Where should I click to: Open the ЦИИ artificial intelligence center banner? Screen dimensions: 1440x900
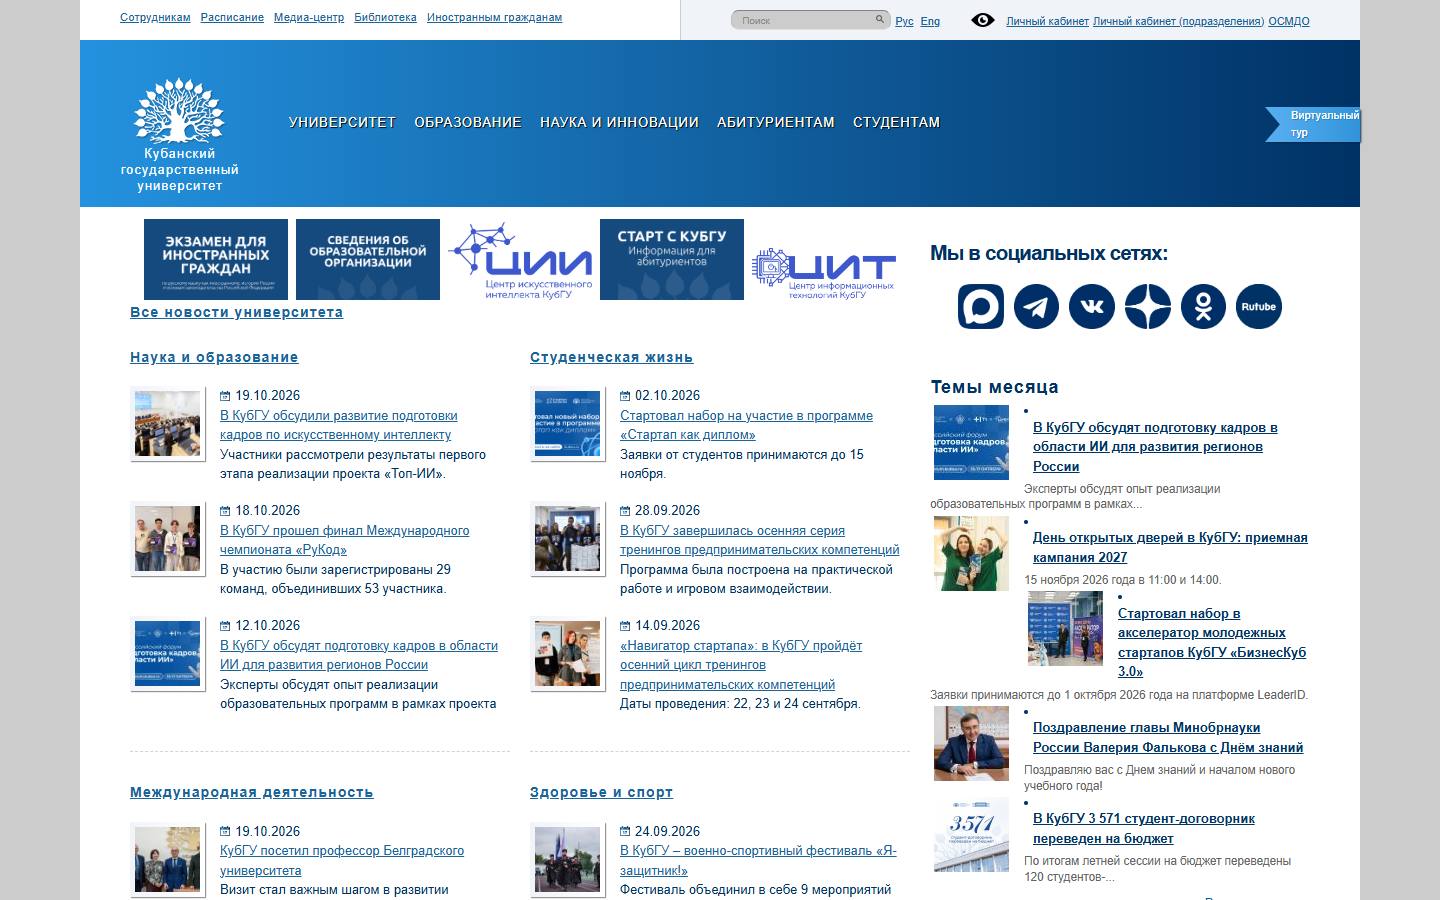click(520, 260)
